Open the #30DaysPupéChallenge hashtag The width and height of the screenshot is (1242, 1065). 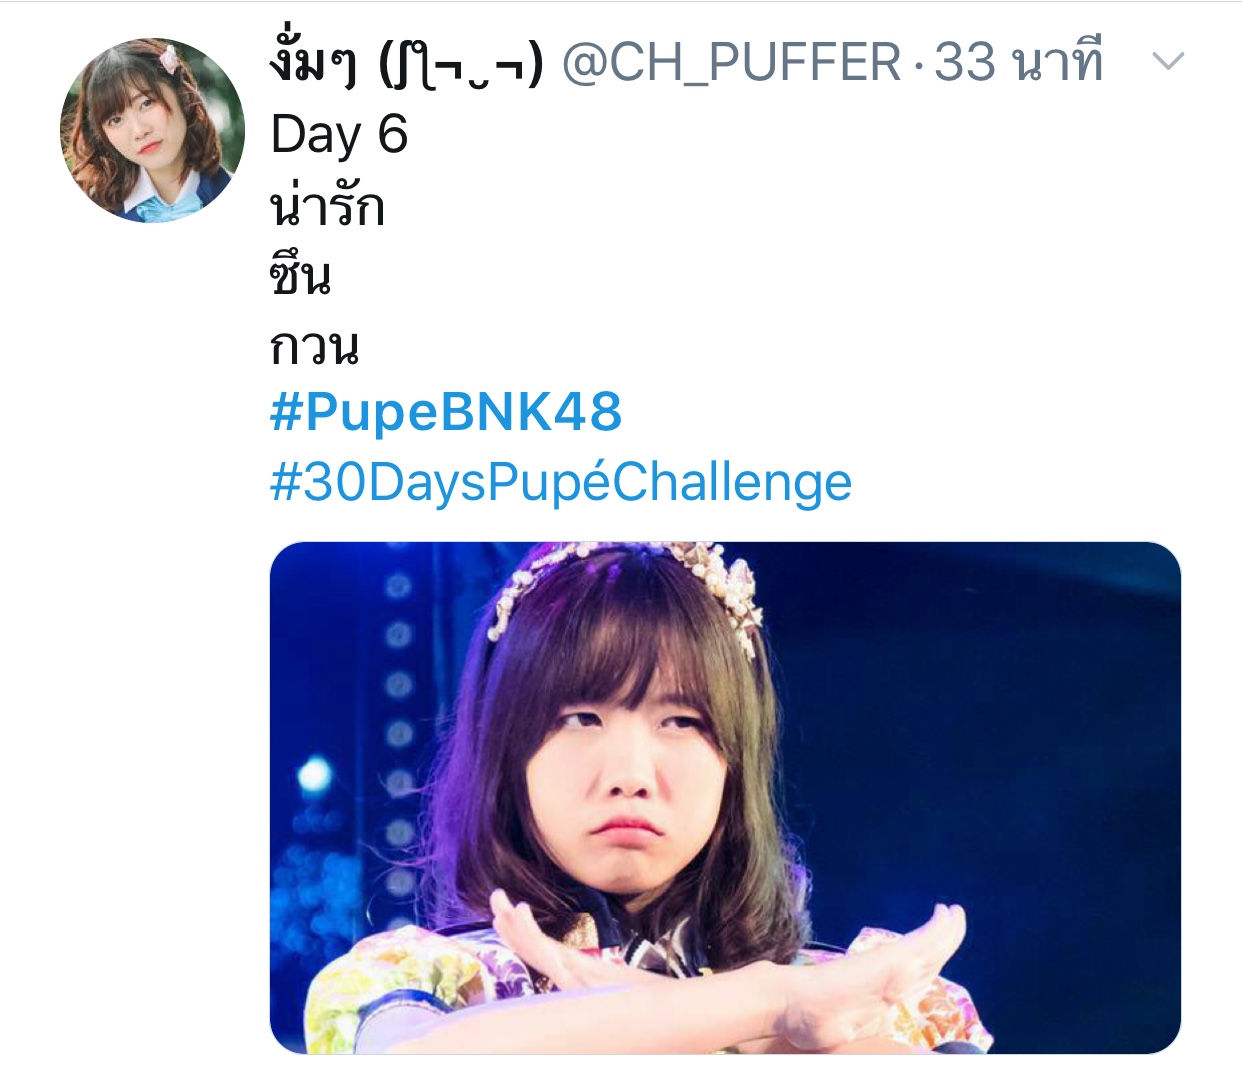(561, 482)
